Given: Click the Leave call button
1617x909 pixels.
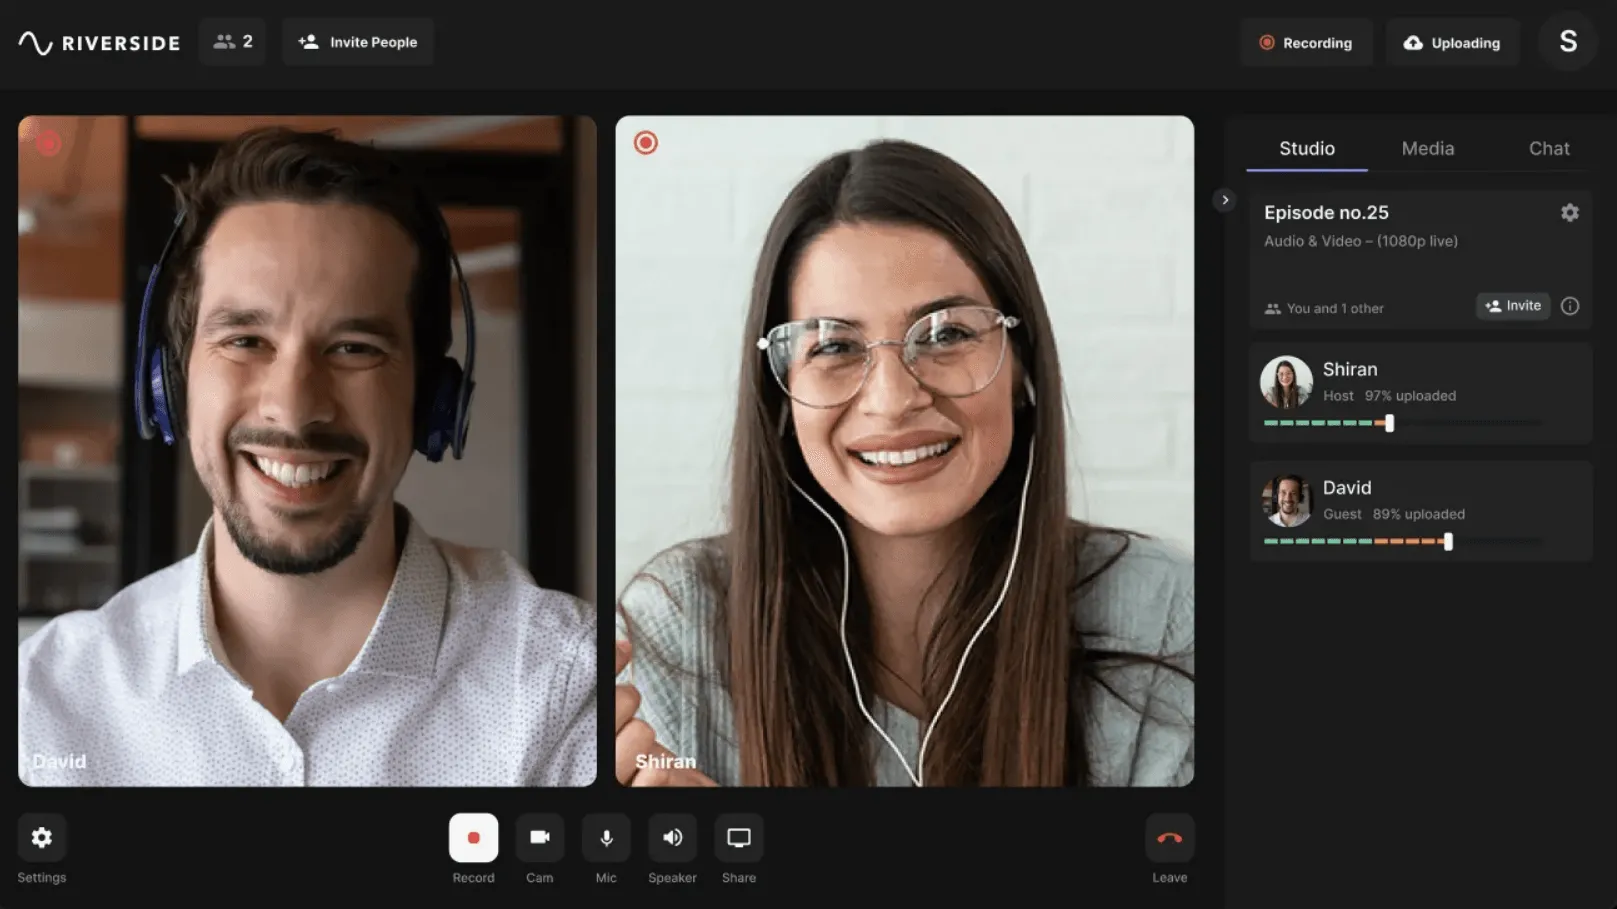Looking at the screenshot, I should click(x=1170, y=838).
